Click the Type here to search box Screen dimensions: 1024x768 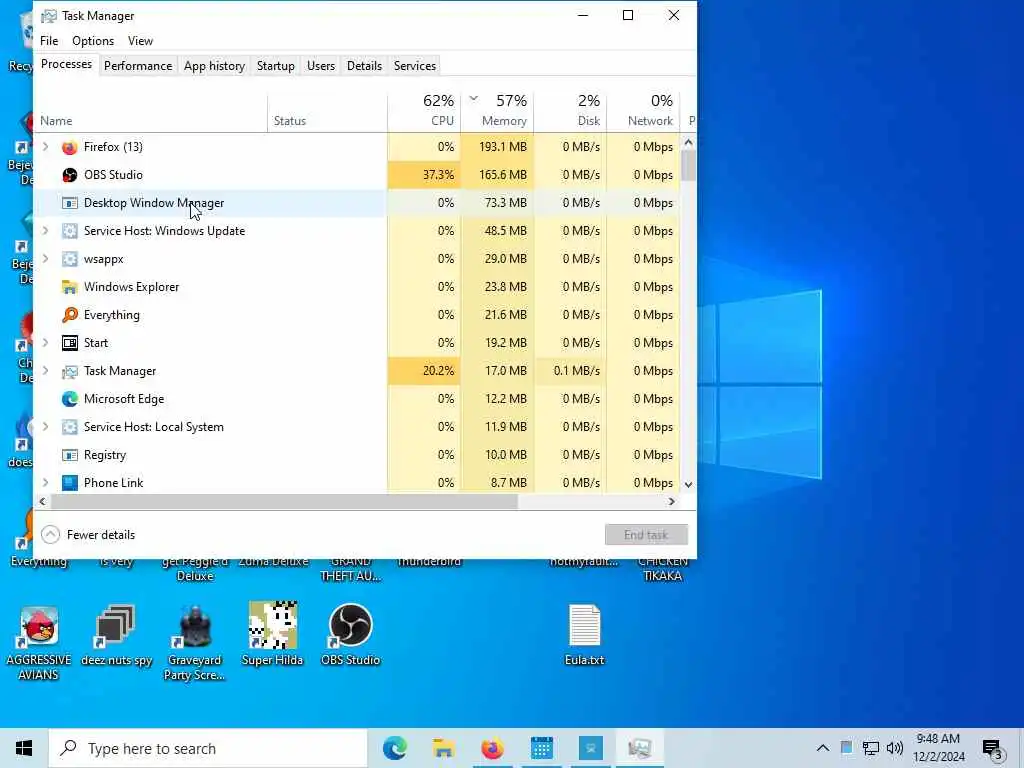click(208, 748)
